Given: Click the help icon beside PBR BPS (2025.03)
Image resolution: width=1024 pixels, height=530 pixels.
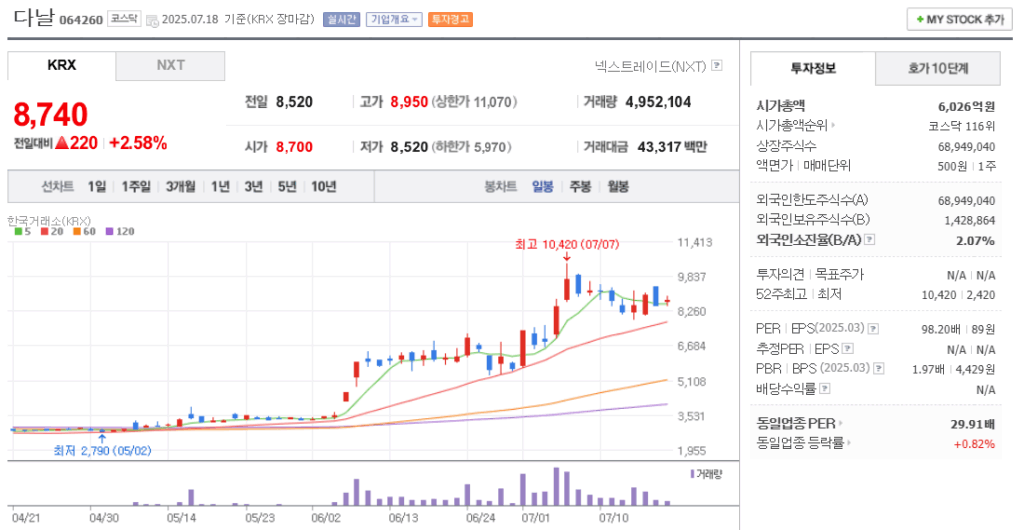Looking at the screenshot, I should tap(879, 369).
